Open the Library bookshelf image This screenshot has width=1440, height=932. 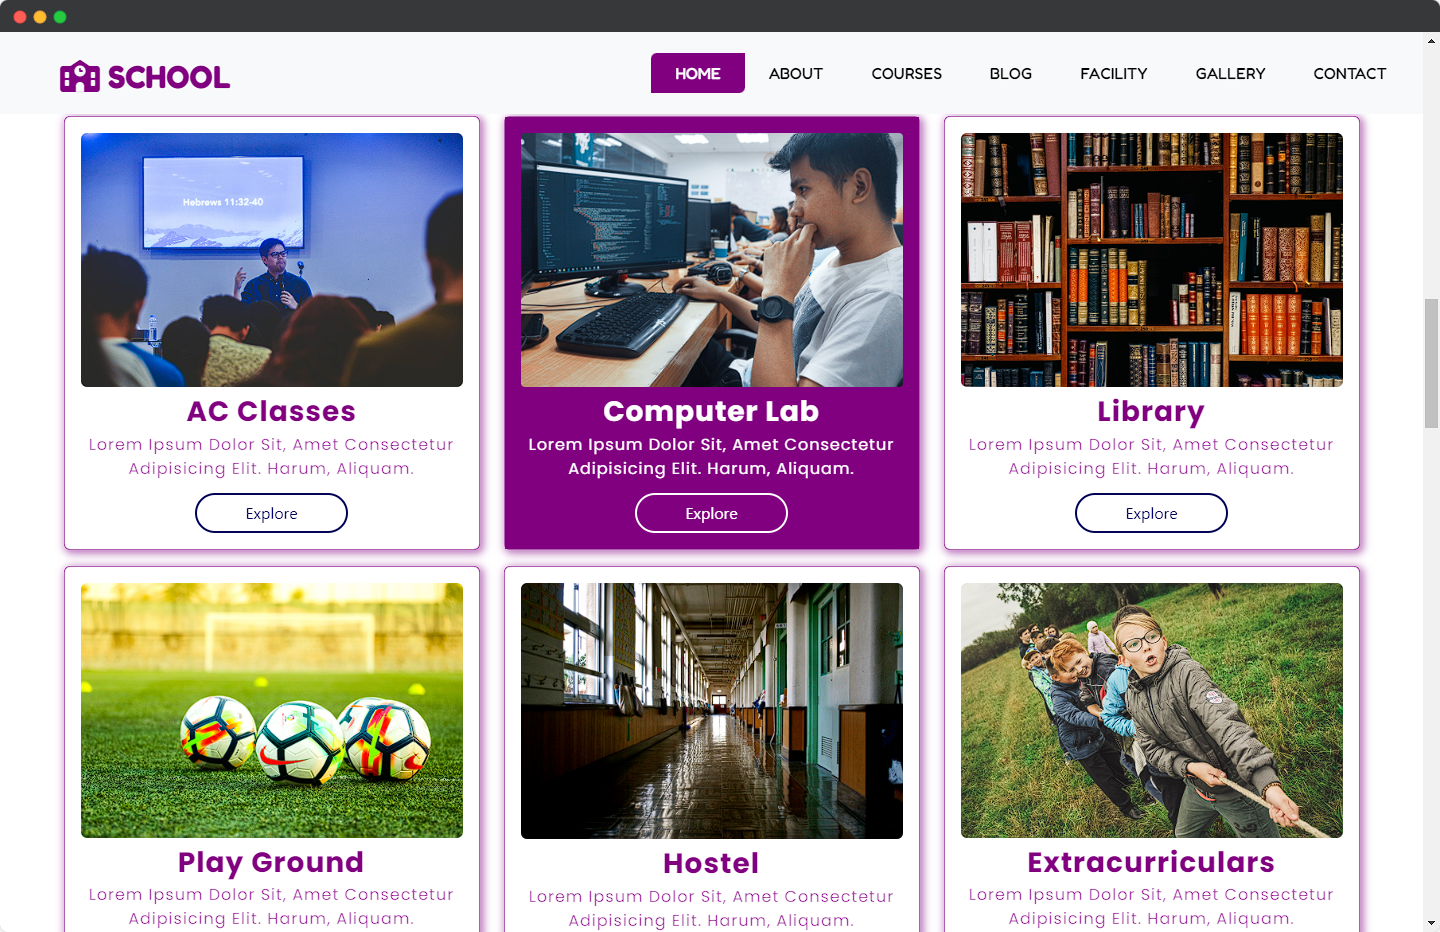1152,260
